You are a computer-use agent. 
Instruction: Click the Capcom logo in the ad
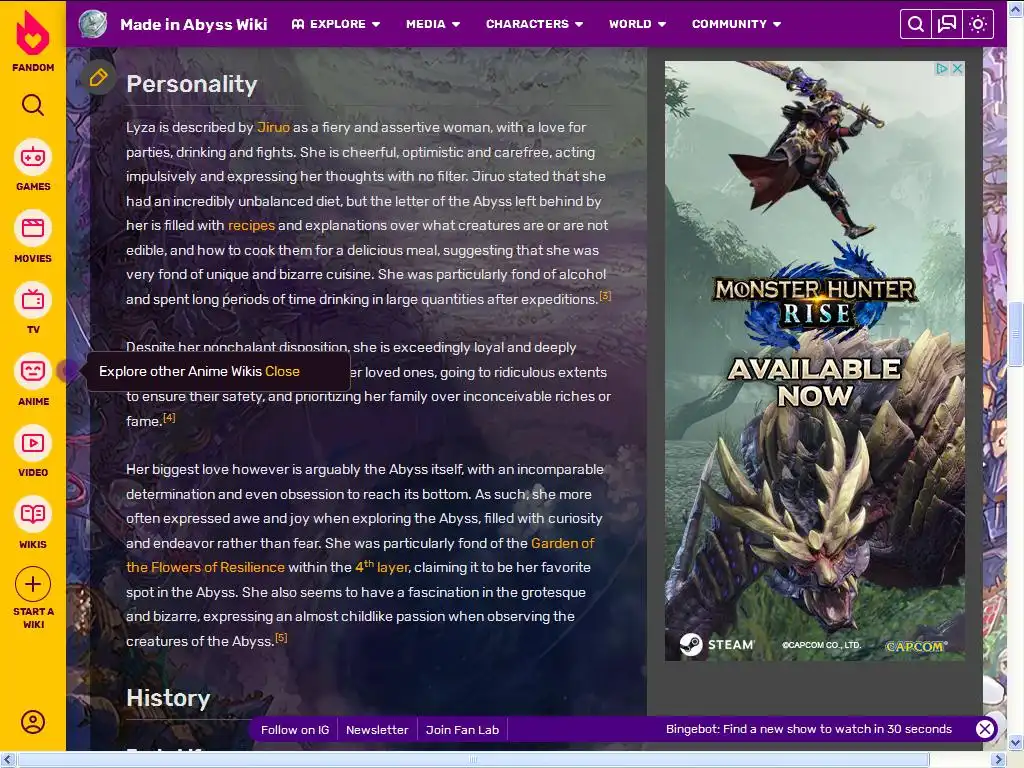pos(916,646)
